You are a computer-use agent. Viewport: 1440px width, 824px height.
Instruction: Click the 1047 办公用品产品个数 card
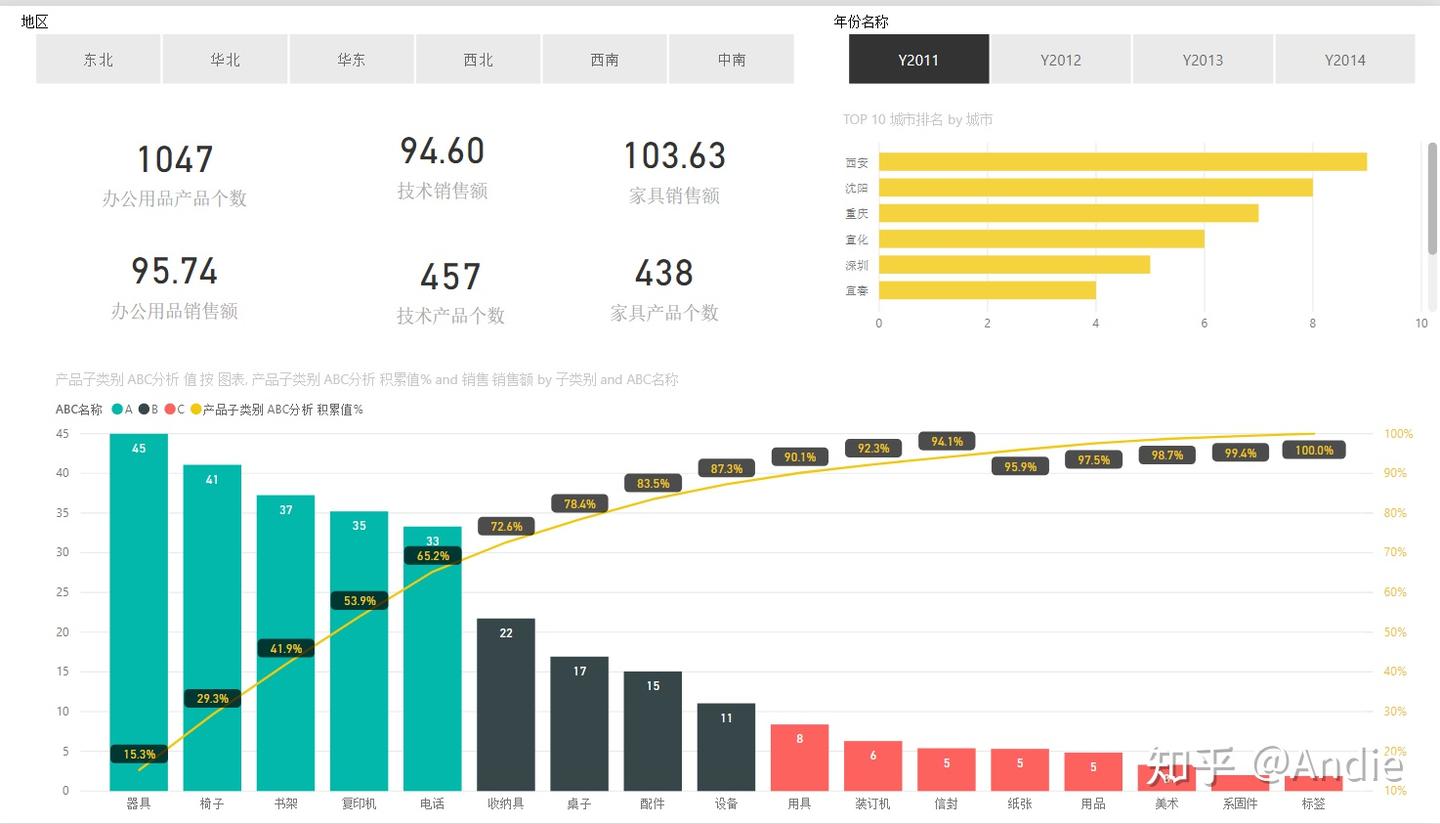pos(174,174)
